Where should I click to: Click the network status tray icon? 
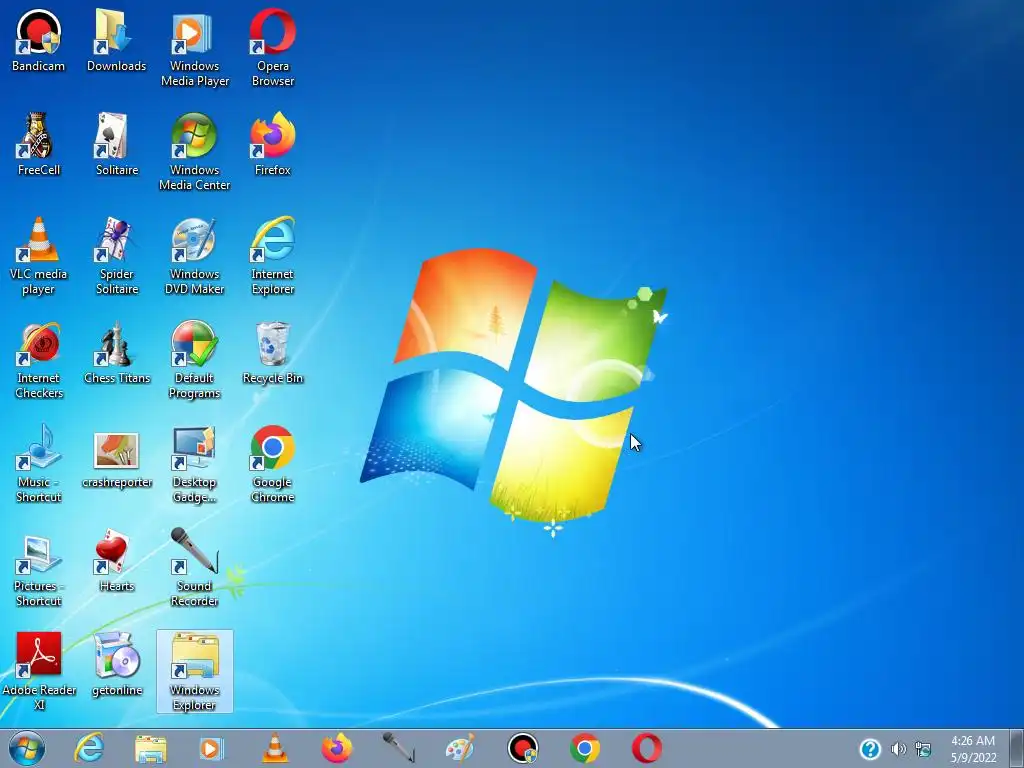(x=923, y=749)
